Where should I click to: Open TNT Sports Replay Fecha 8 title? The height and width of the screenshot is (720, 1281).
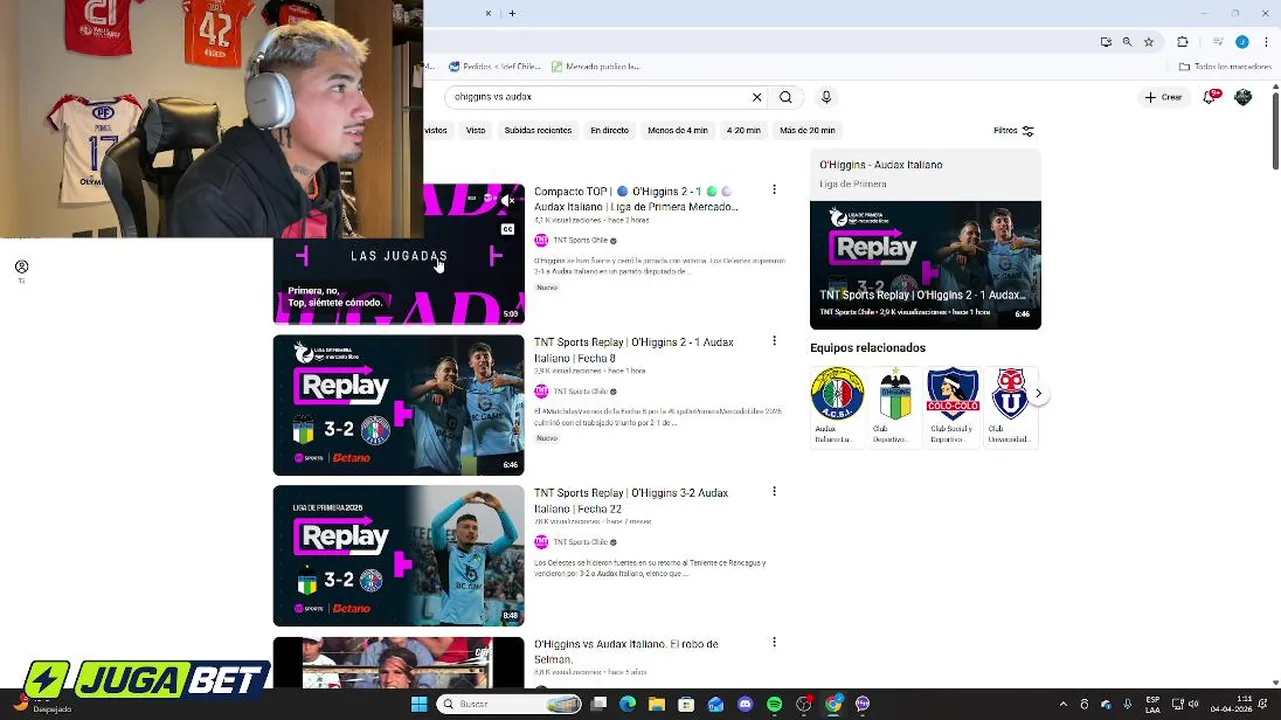pos(634,350)
